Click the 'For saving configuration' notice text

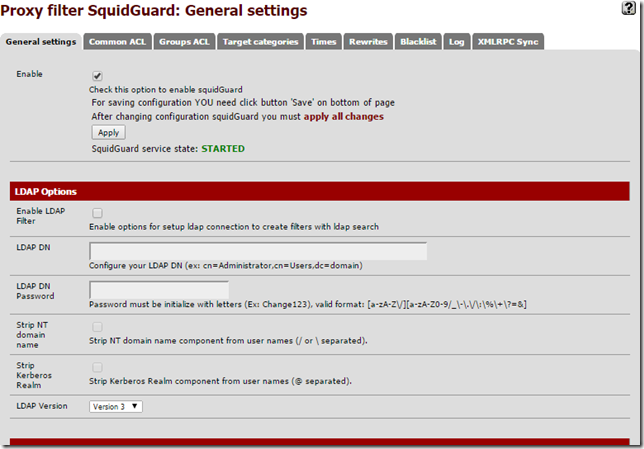tap(243, 103)
